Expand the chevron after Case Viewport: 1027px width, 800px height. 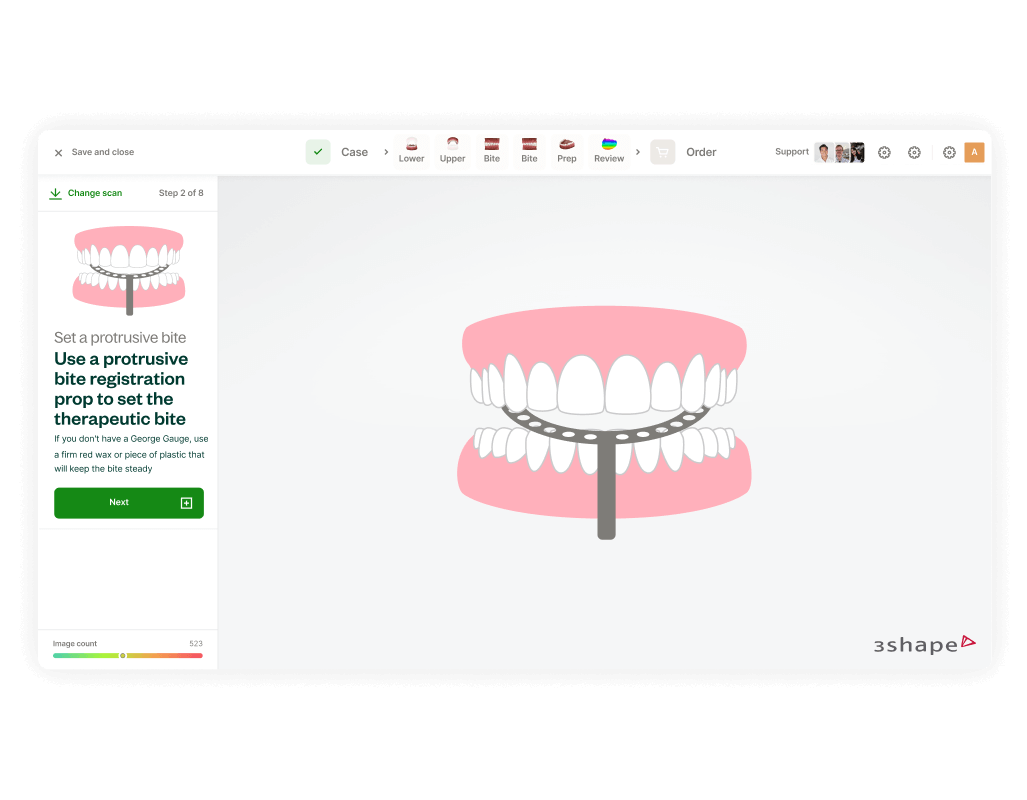[387, 152]
